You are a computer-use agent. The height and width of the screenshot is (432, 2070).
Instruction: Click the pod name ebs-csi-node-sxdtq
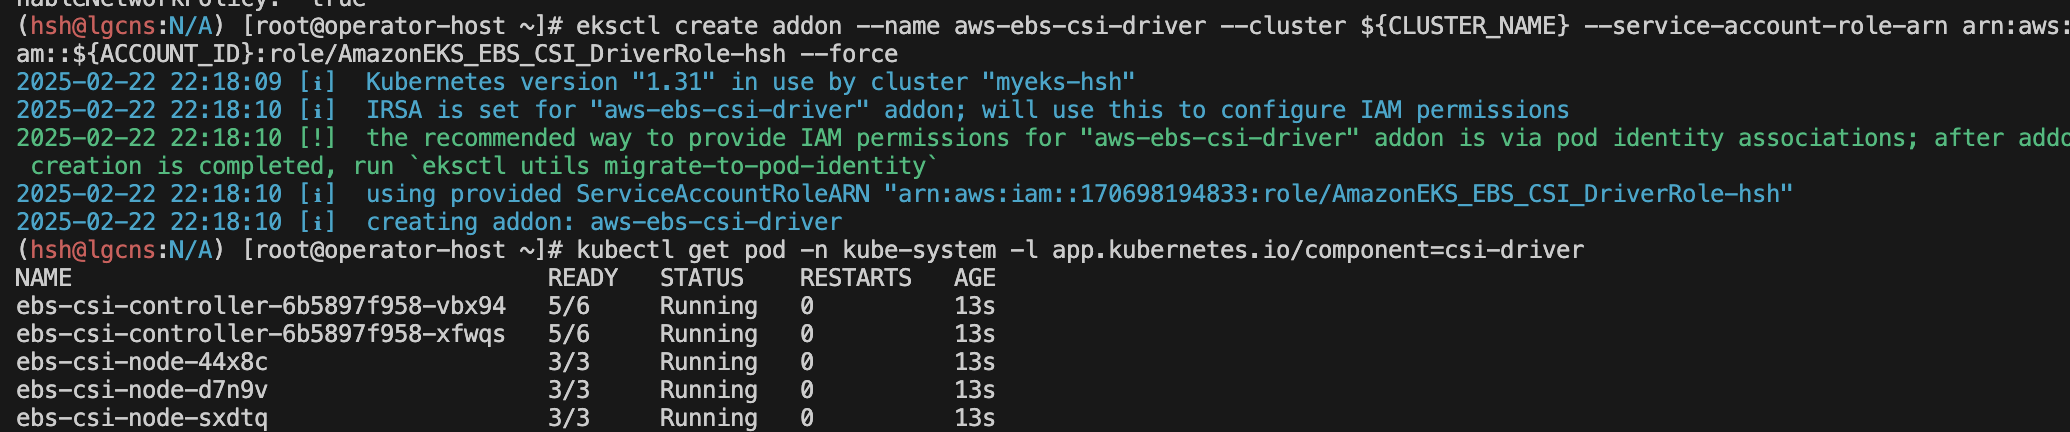tap(142, 418)
